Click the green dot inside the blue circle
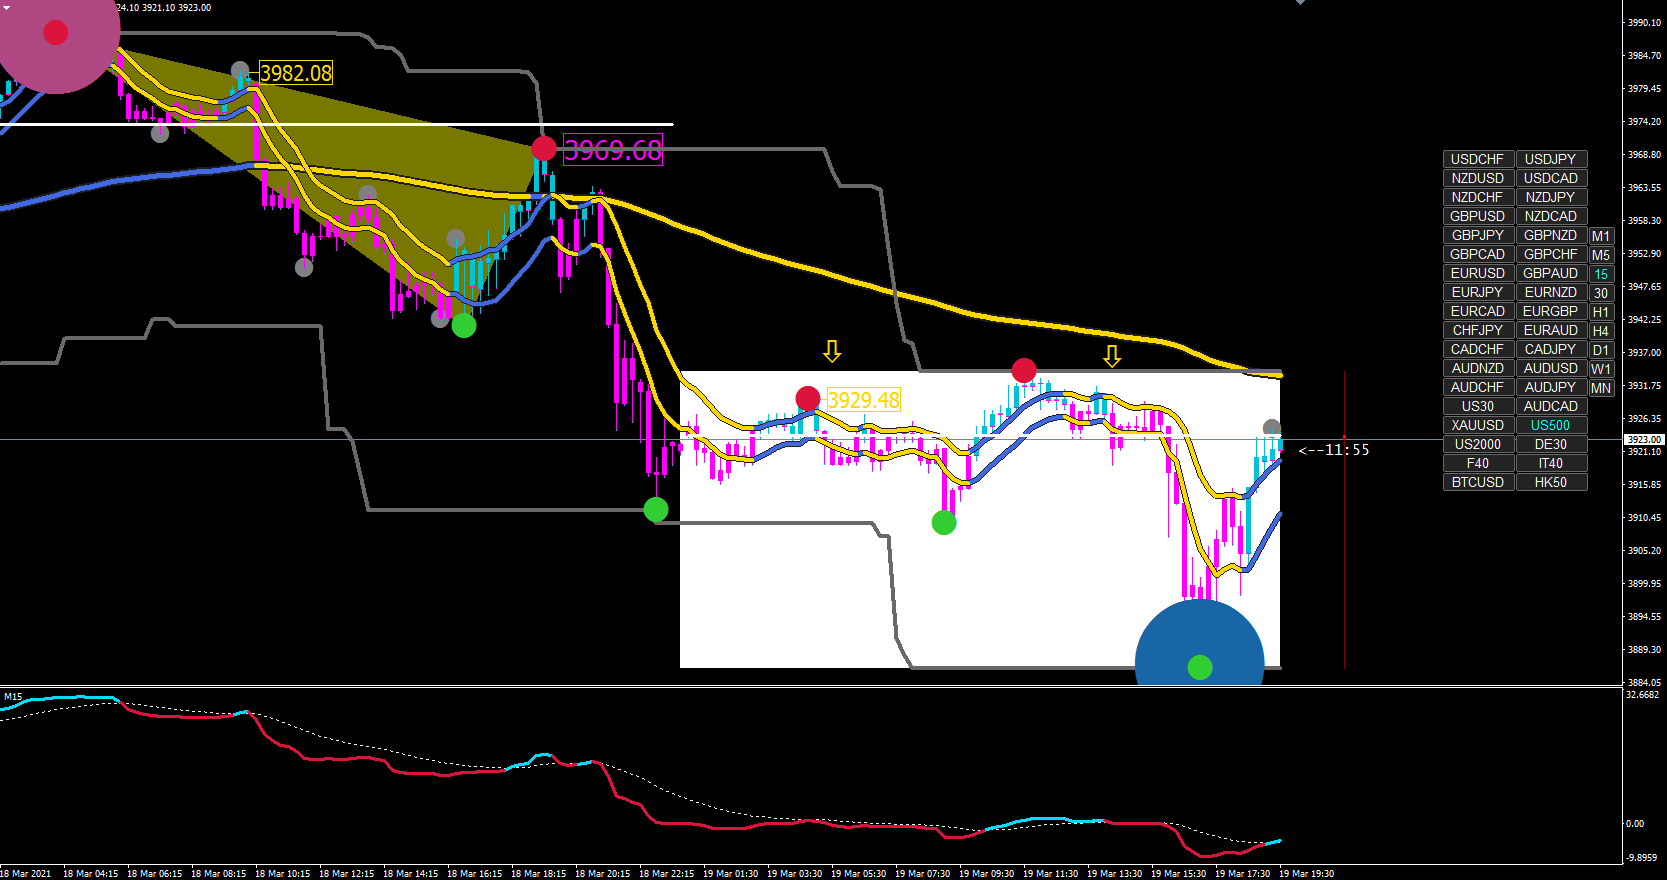Image resolution: width=1667 pixels, height=880 pixels. (1200, 667)
